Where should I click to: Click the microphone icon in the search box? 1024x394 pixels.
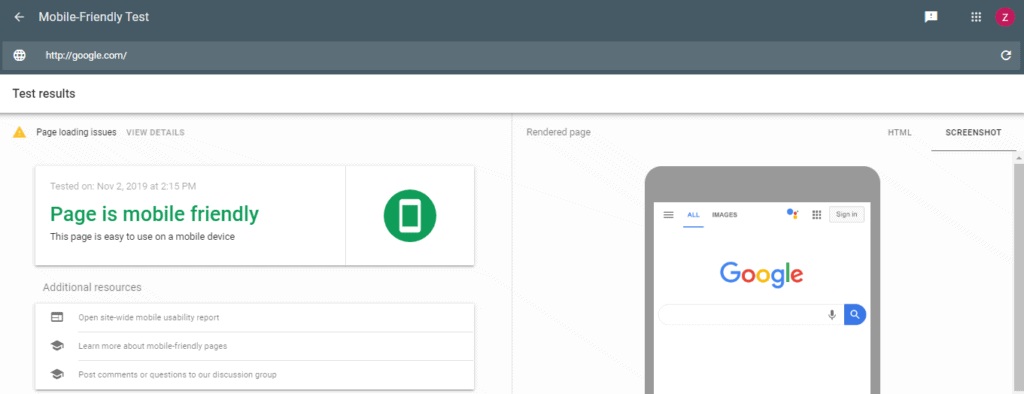(832, 315)
